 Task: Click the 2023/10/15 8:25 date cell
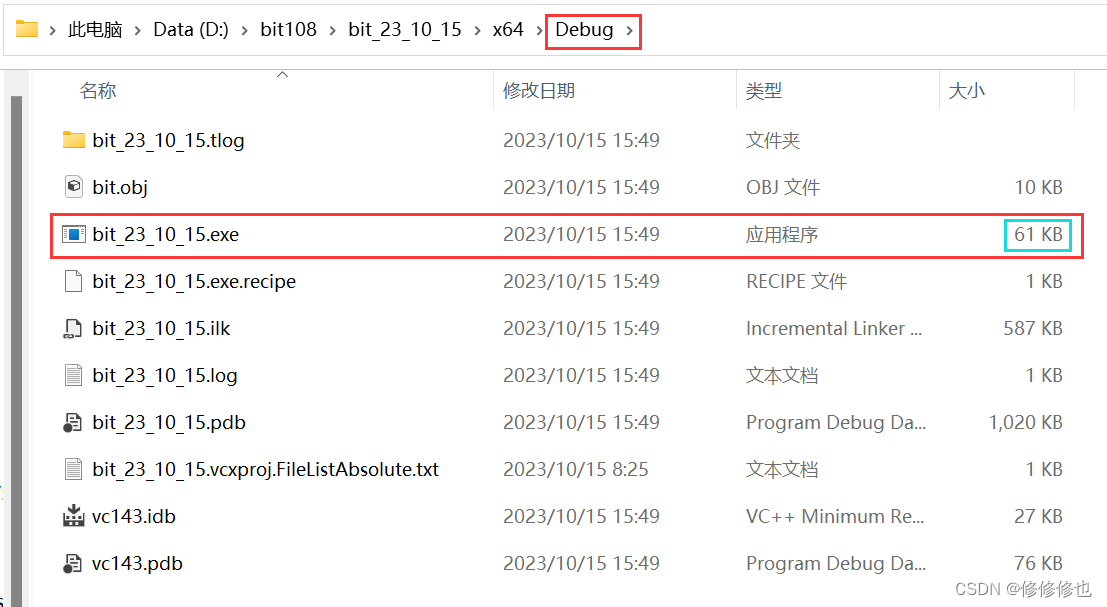point(575,469)
